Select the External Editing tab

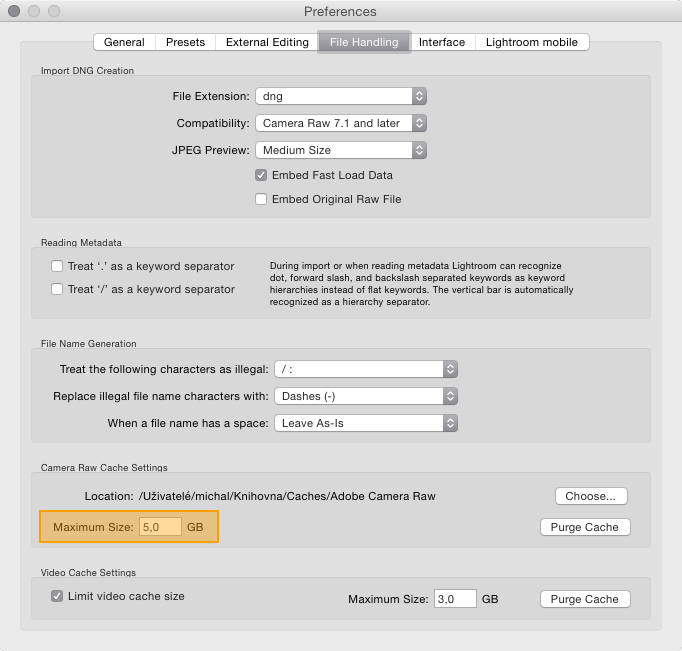point(267,42)
